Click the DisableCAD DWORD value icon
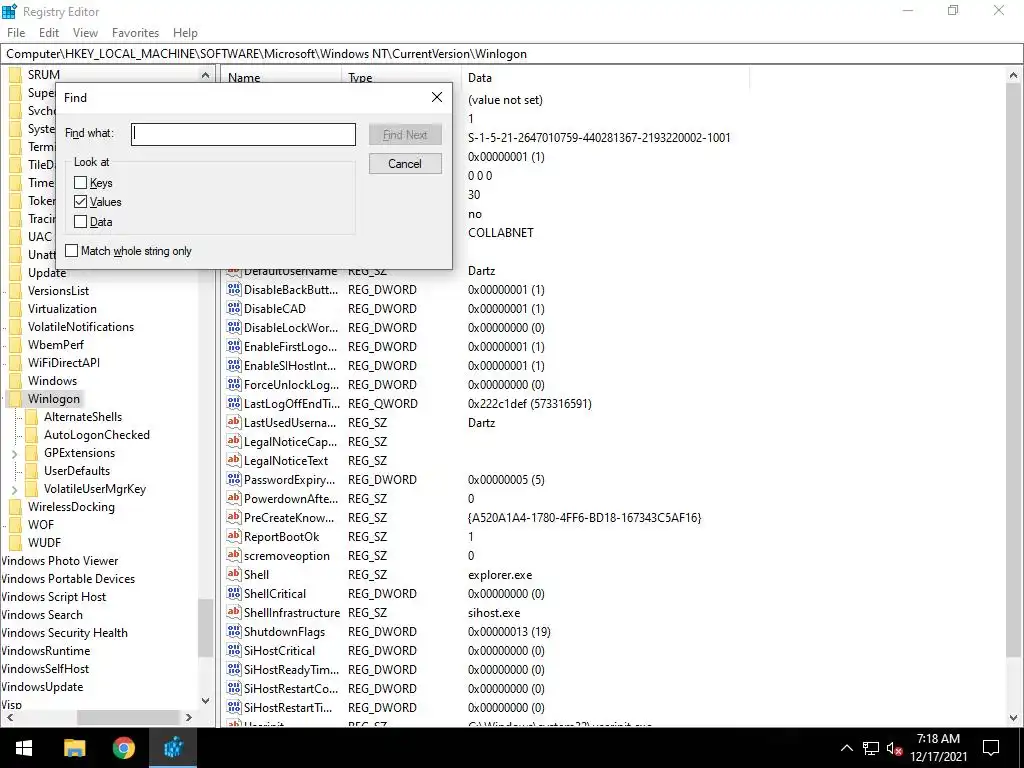This screenshot has height=768, width=1024. (x=234, y=308)
